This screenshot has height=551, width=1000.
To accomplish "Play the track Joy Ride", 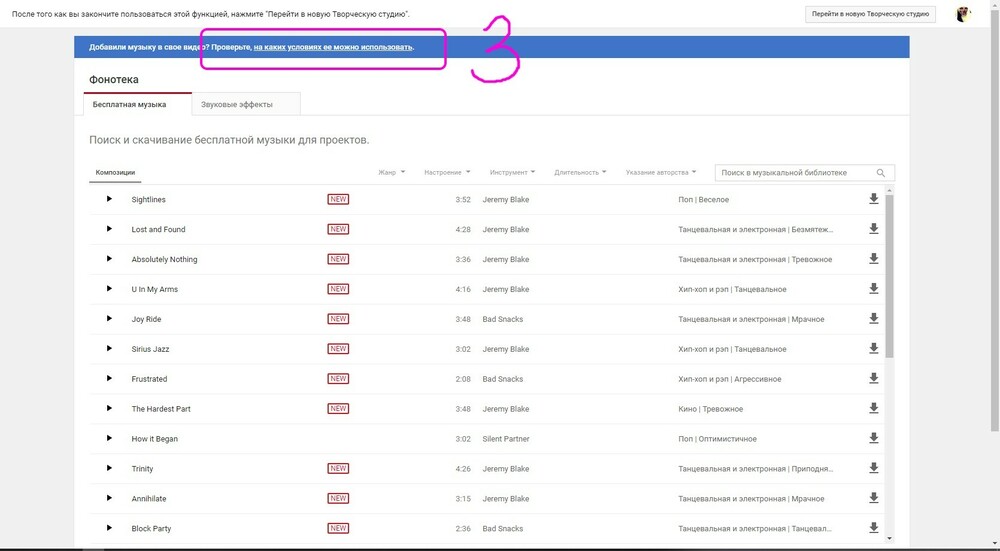I will coord(109,319).
